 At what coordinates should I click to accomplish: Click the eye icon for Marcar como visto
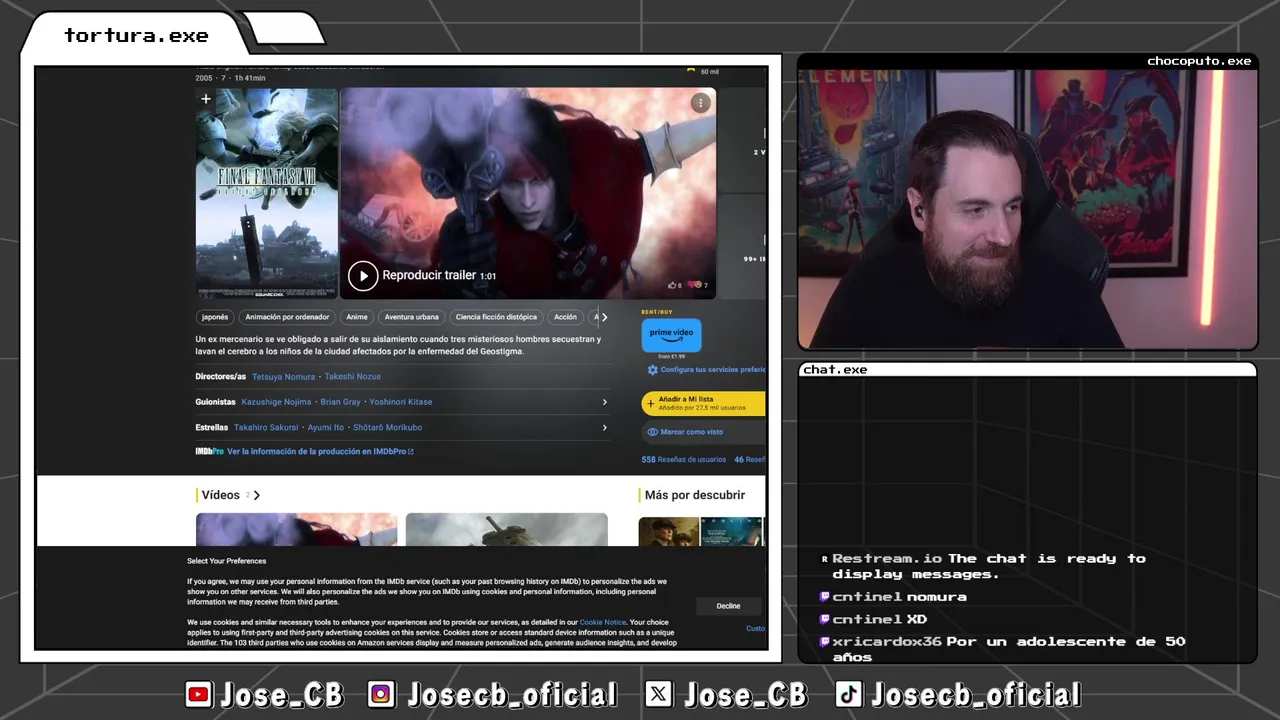(x=652, y=432)
